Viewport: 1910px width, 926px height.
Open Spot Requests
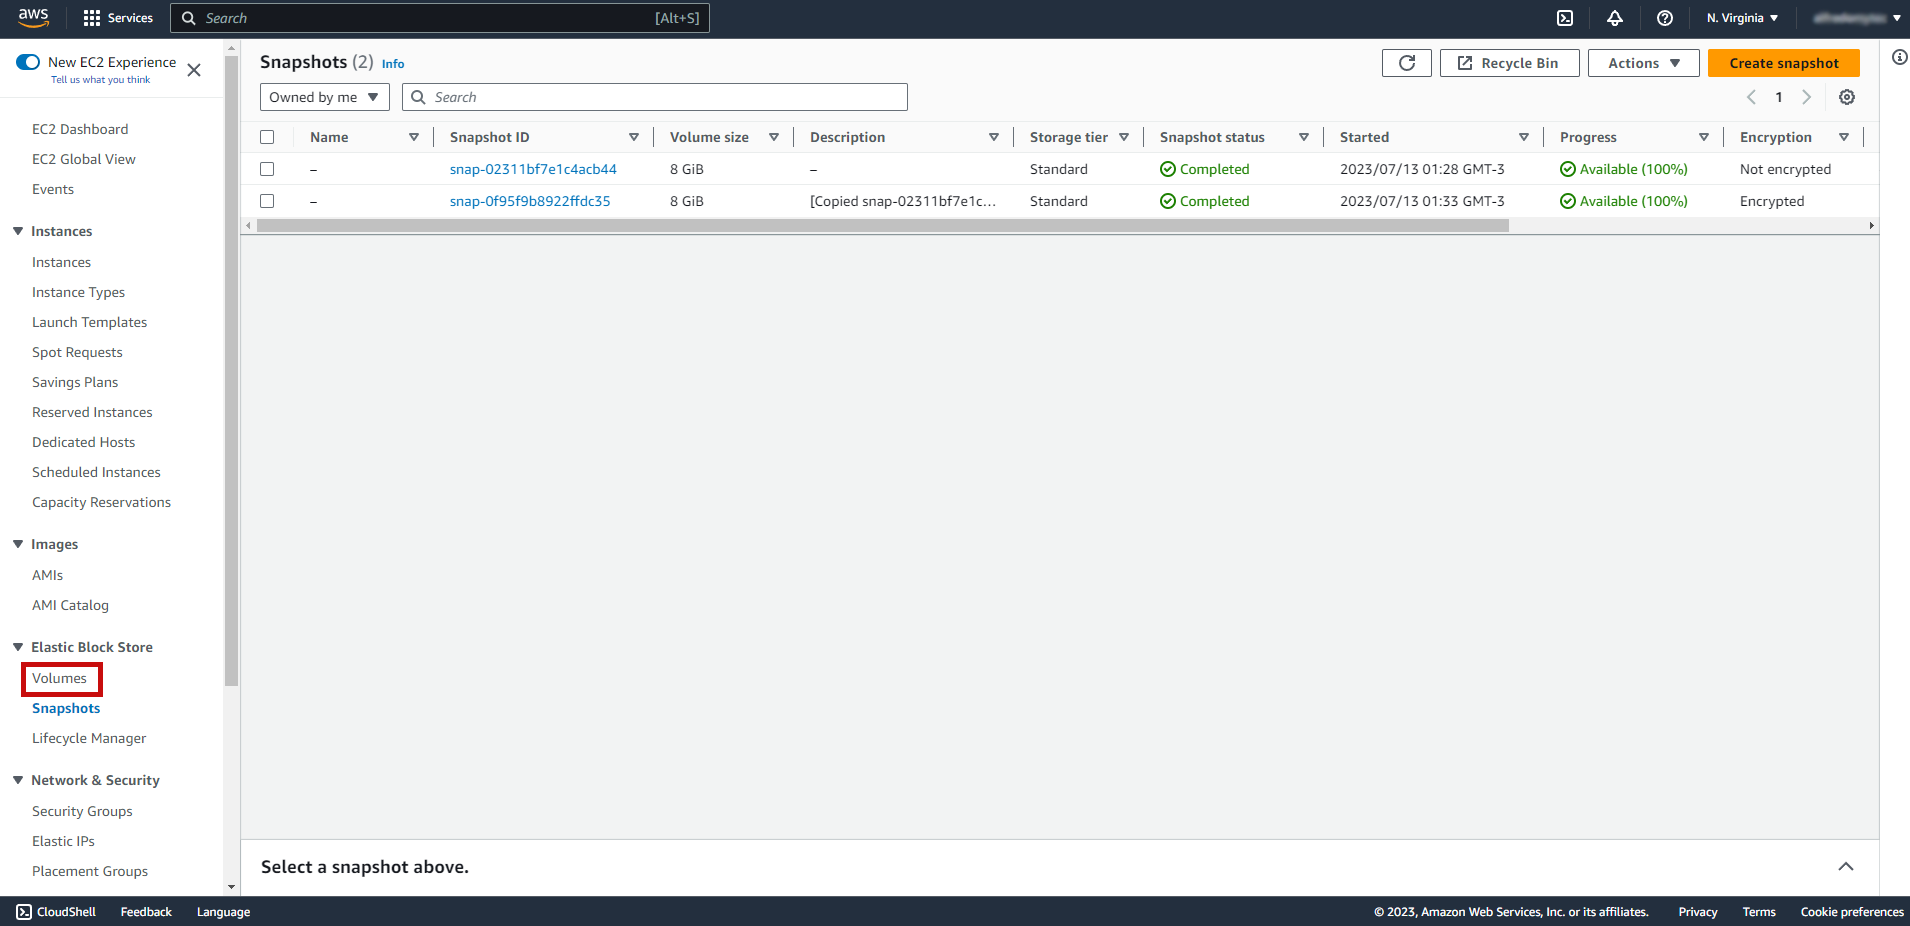(x=77, y=352)
